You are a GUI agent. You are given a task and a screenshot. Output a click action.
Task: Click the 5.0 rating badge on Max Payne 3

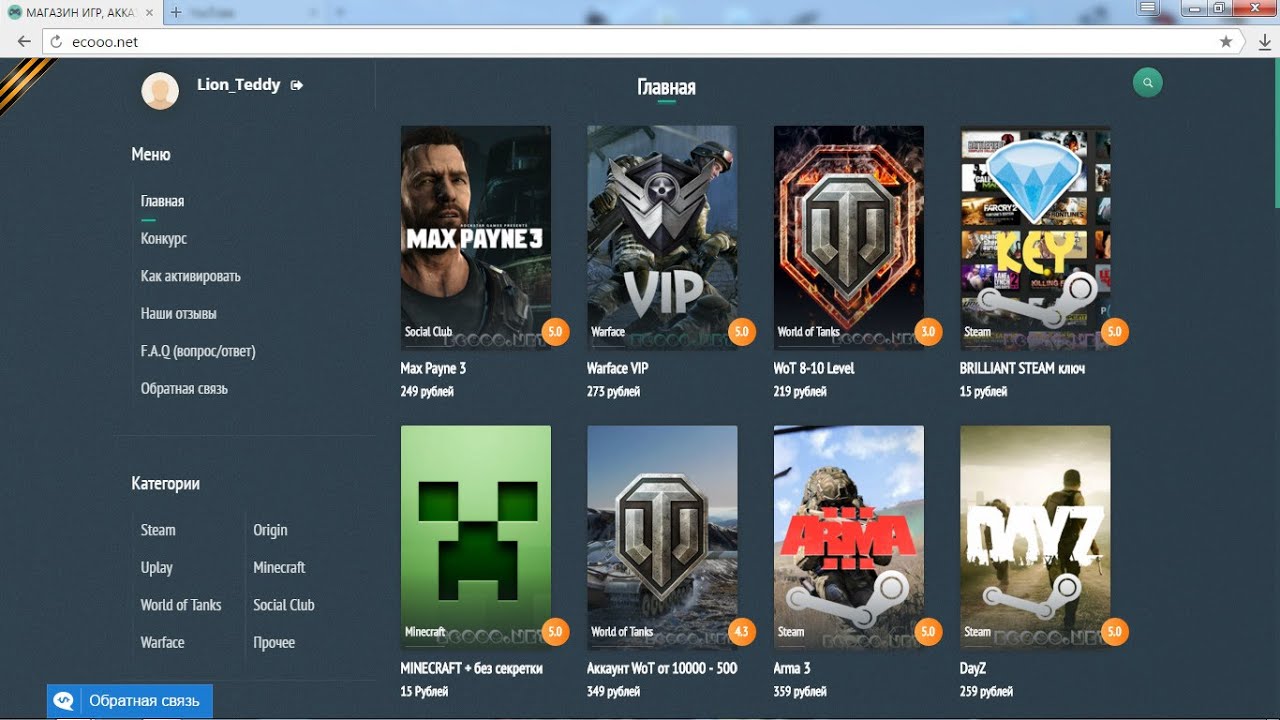point(555,331)
